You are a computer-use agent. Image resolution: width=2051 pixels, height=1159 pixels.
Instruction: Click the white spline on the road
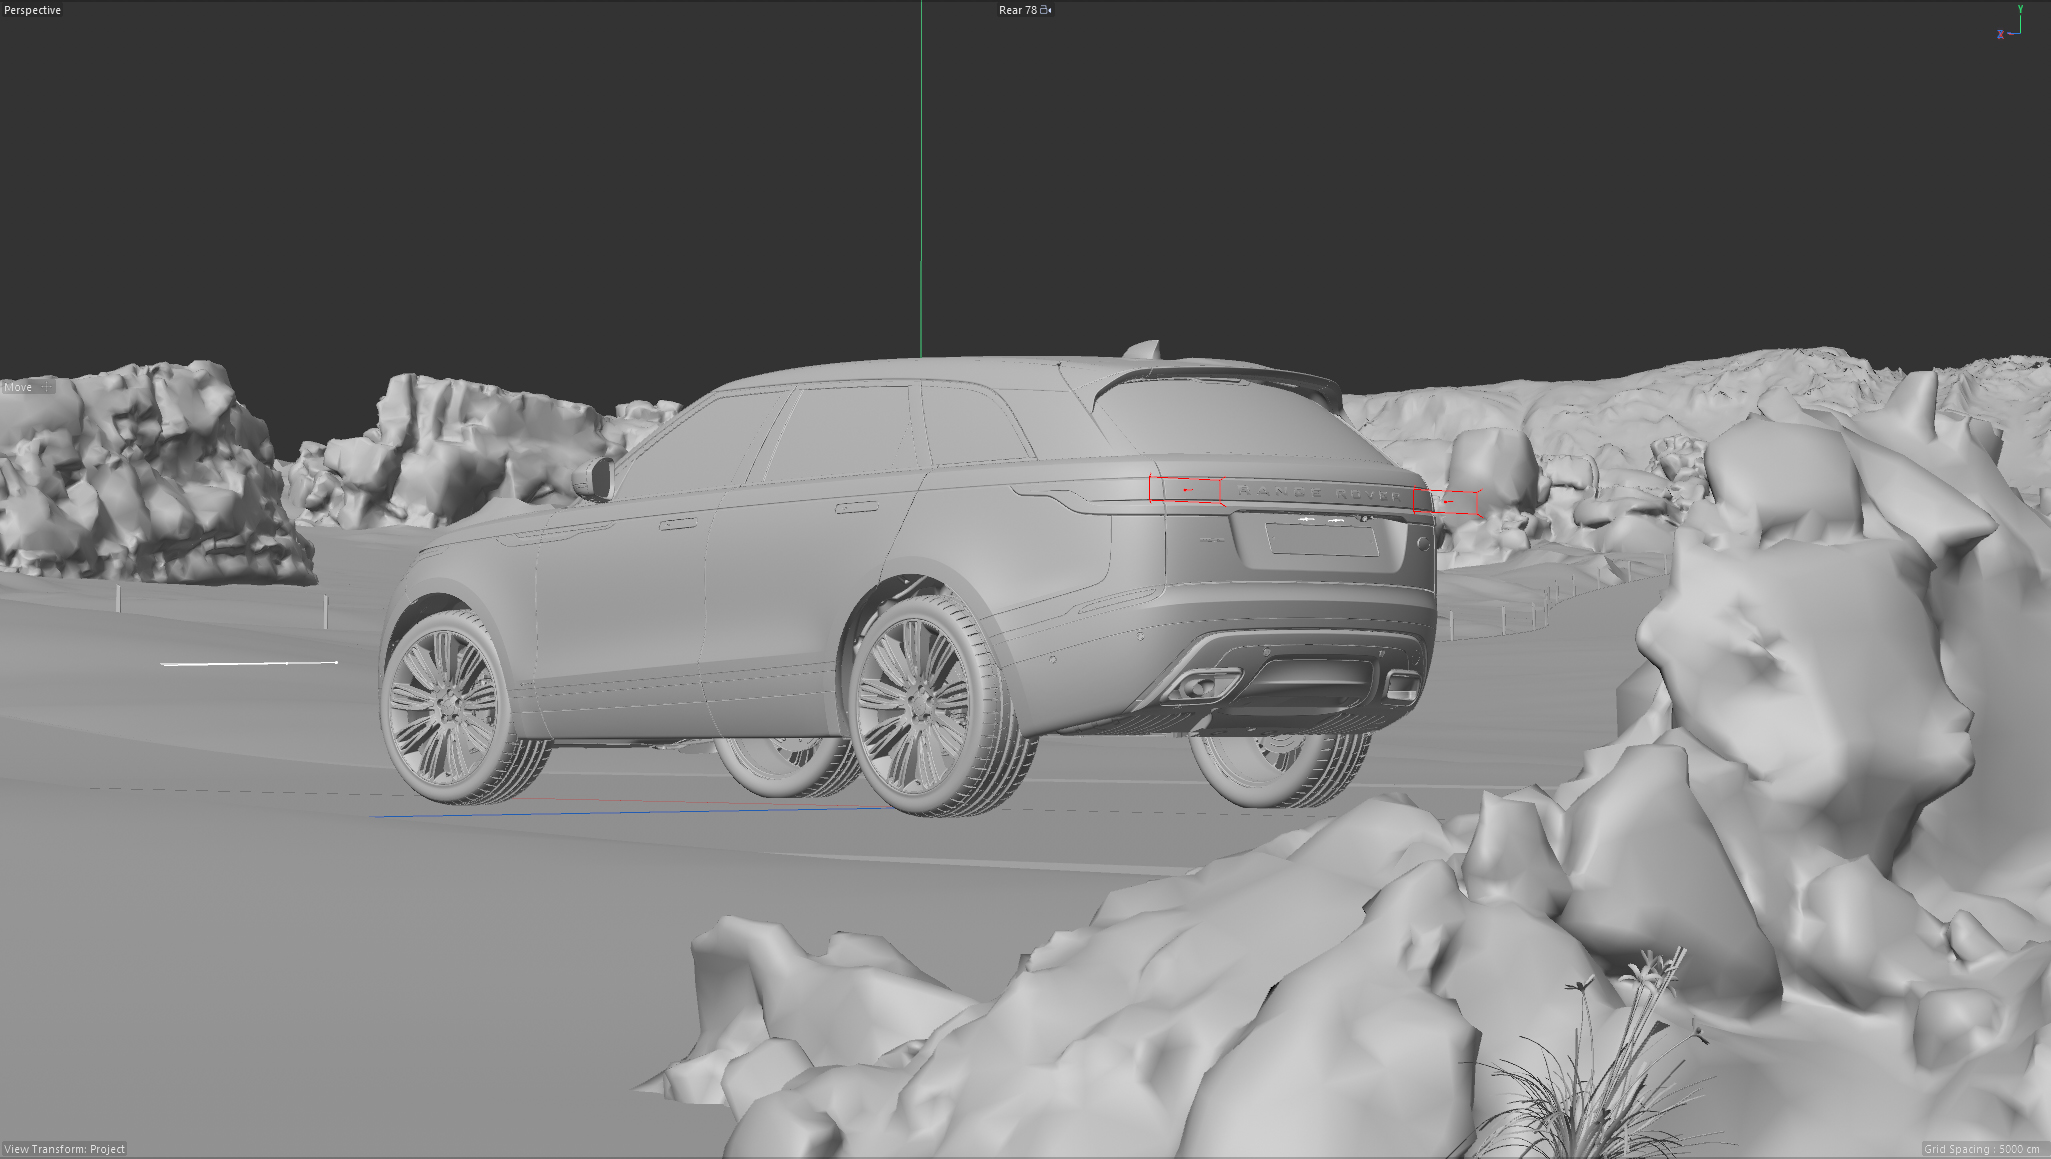pos(248,663)
